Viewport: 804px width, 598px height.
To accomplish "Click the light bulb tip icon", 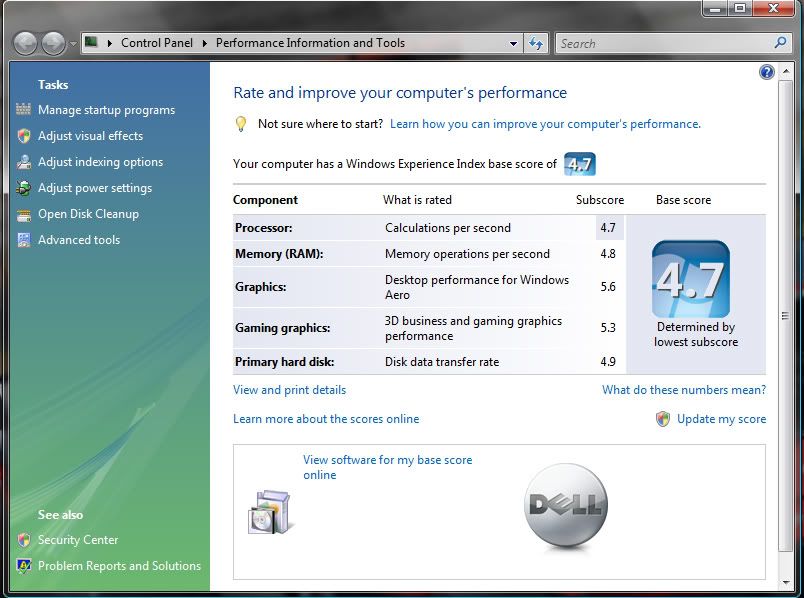I will (x=240, y=124).
